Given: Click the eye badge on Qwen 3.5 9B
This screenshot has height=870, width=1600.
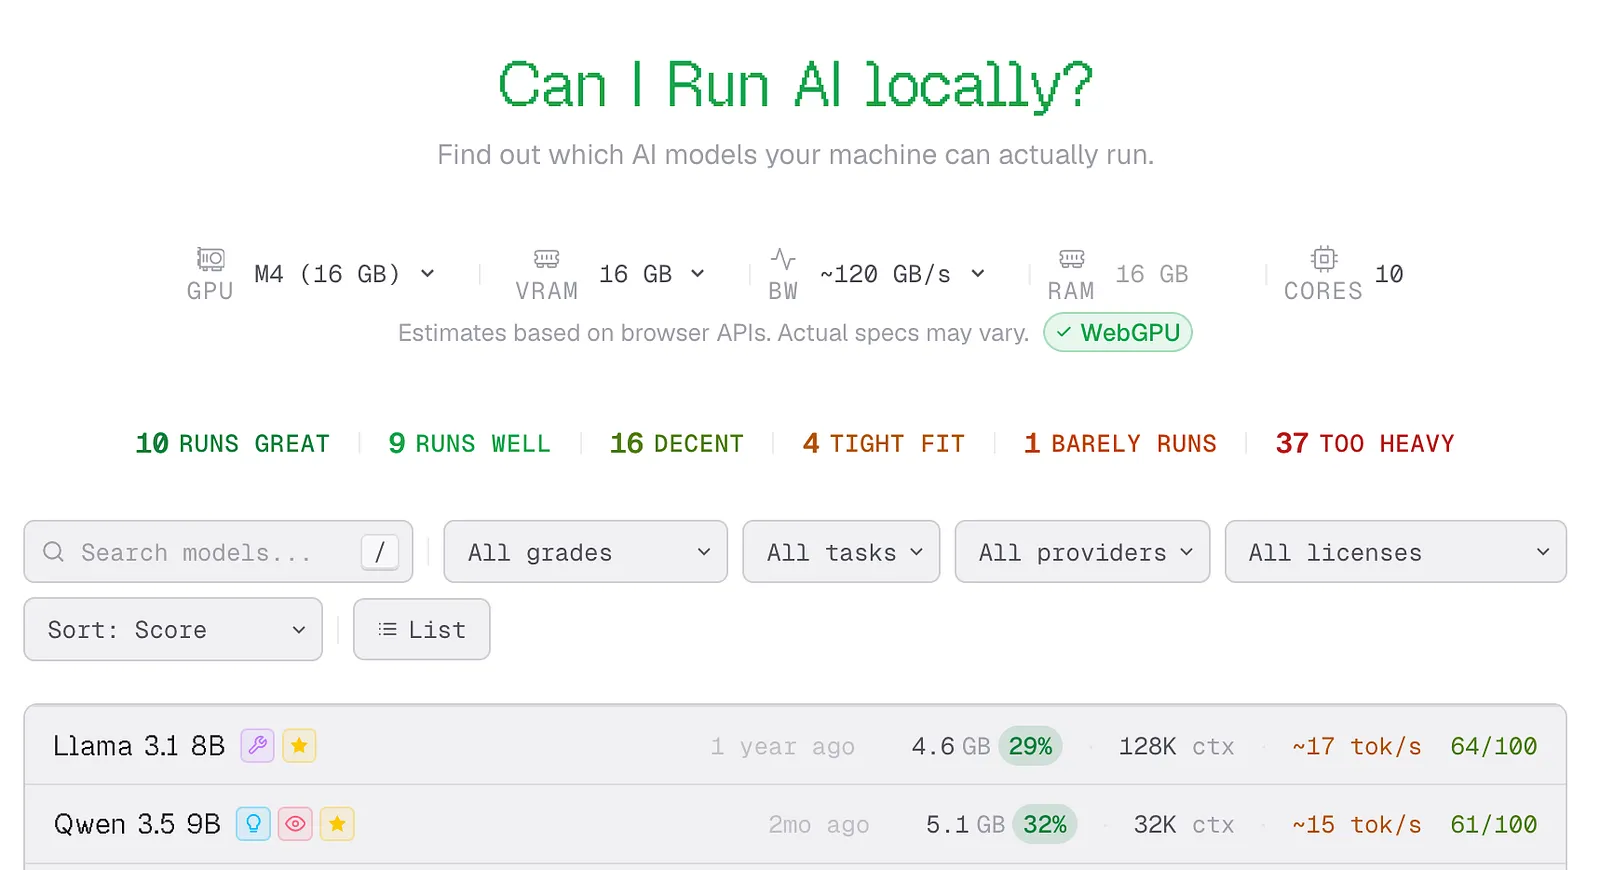Looking at the screenshot, I should point(295,824).
